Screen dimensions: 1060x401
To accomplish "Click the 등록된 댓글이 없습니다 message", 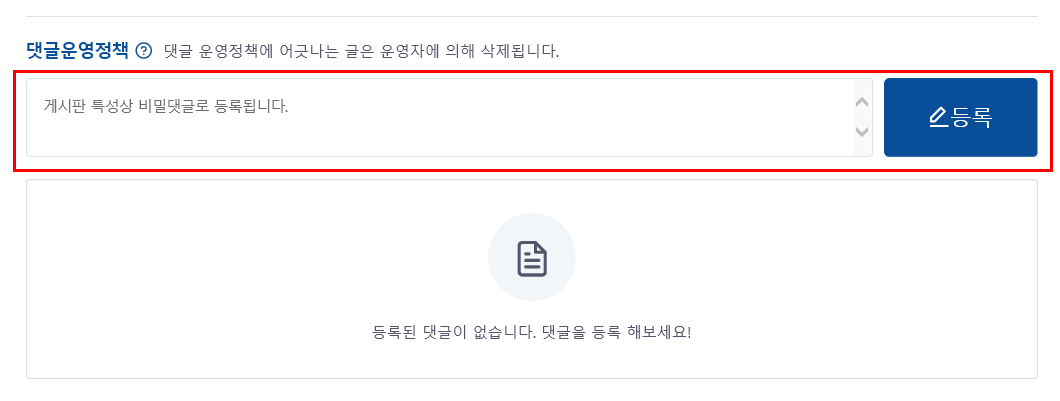I will [x=454, y=333].
